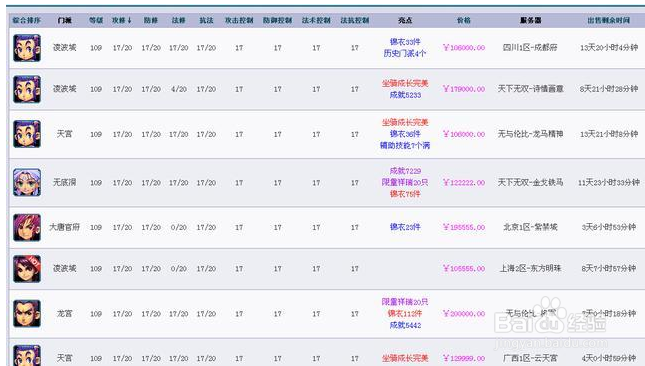Sort by 法术控制 column header
The width and height of the screenshot is (645, 366).
316,20
